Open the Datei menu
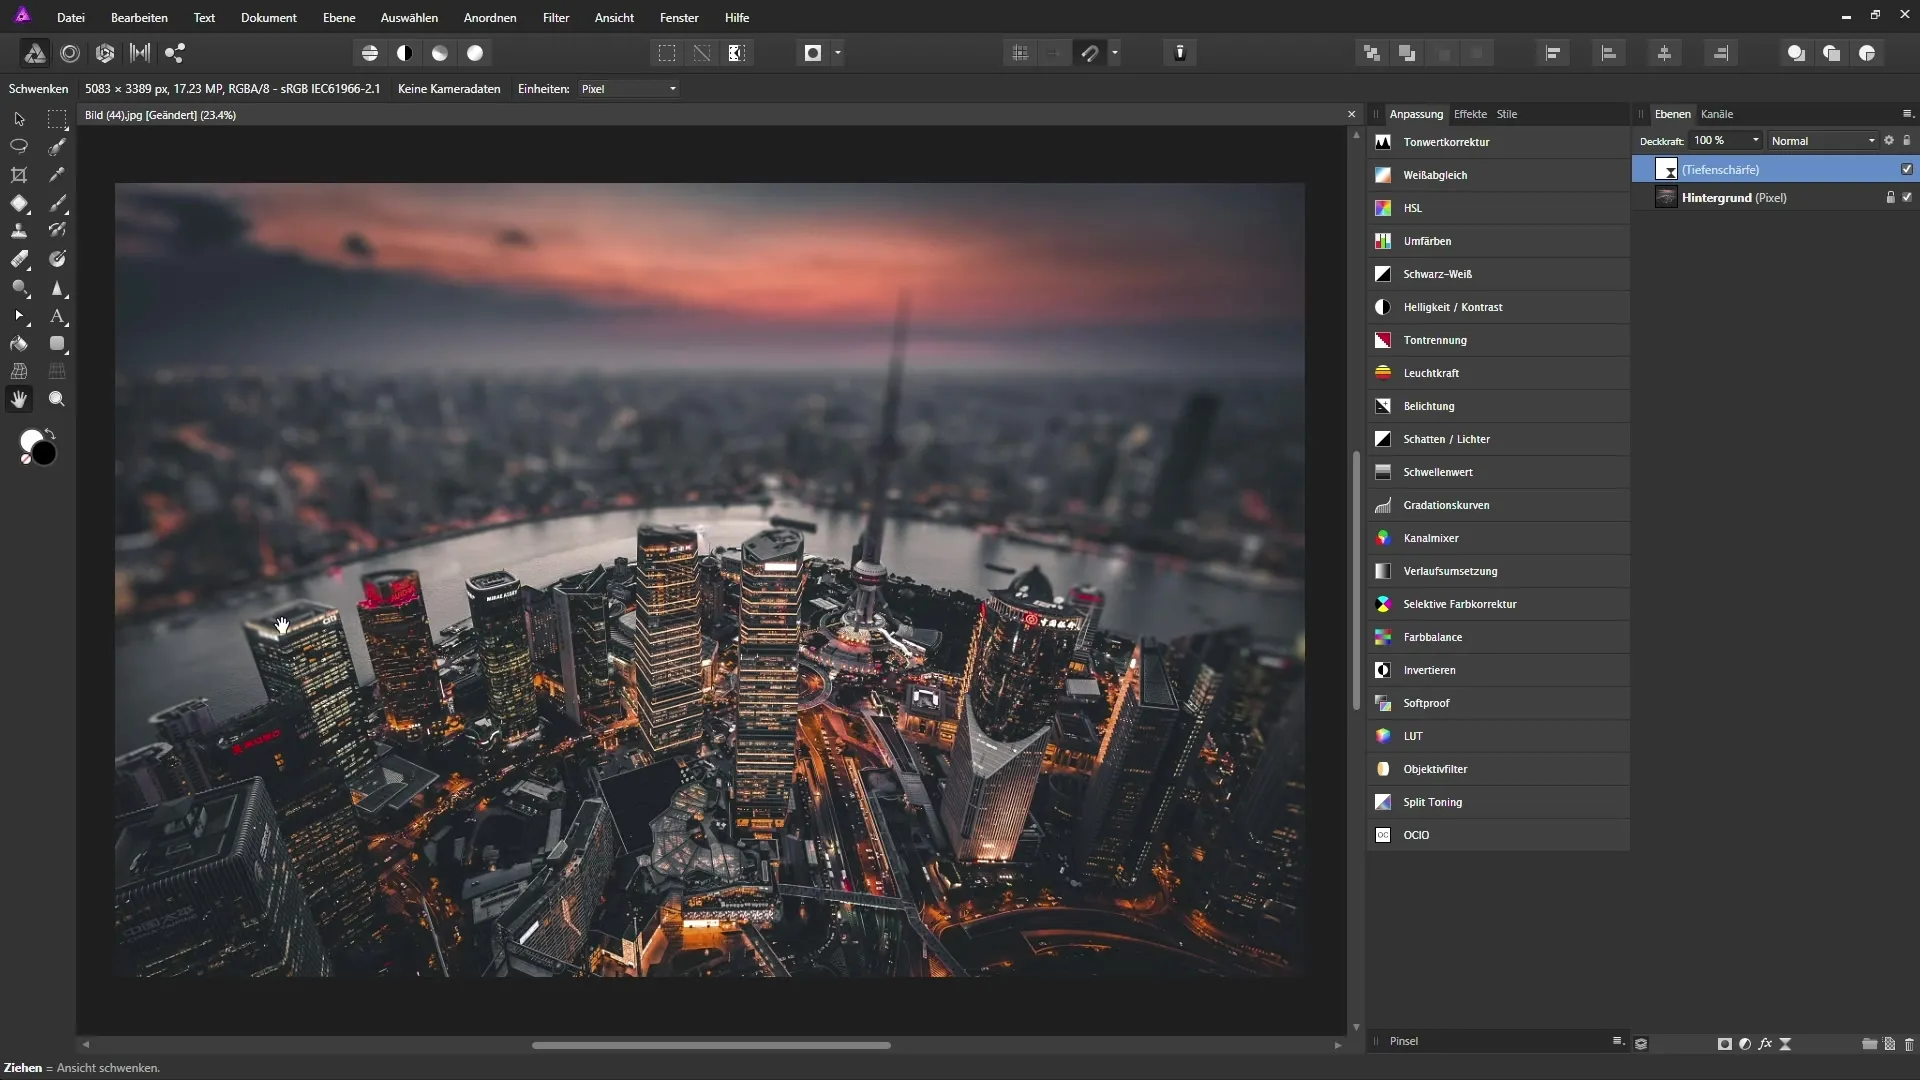Screen dimensions: 1920x1080 [x=71, y=17]
